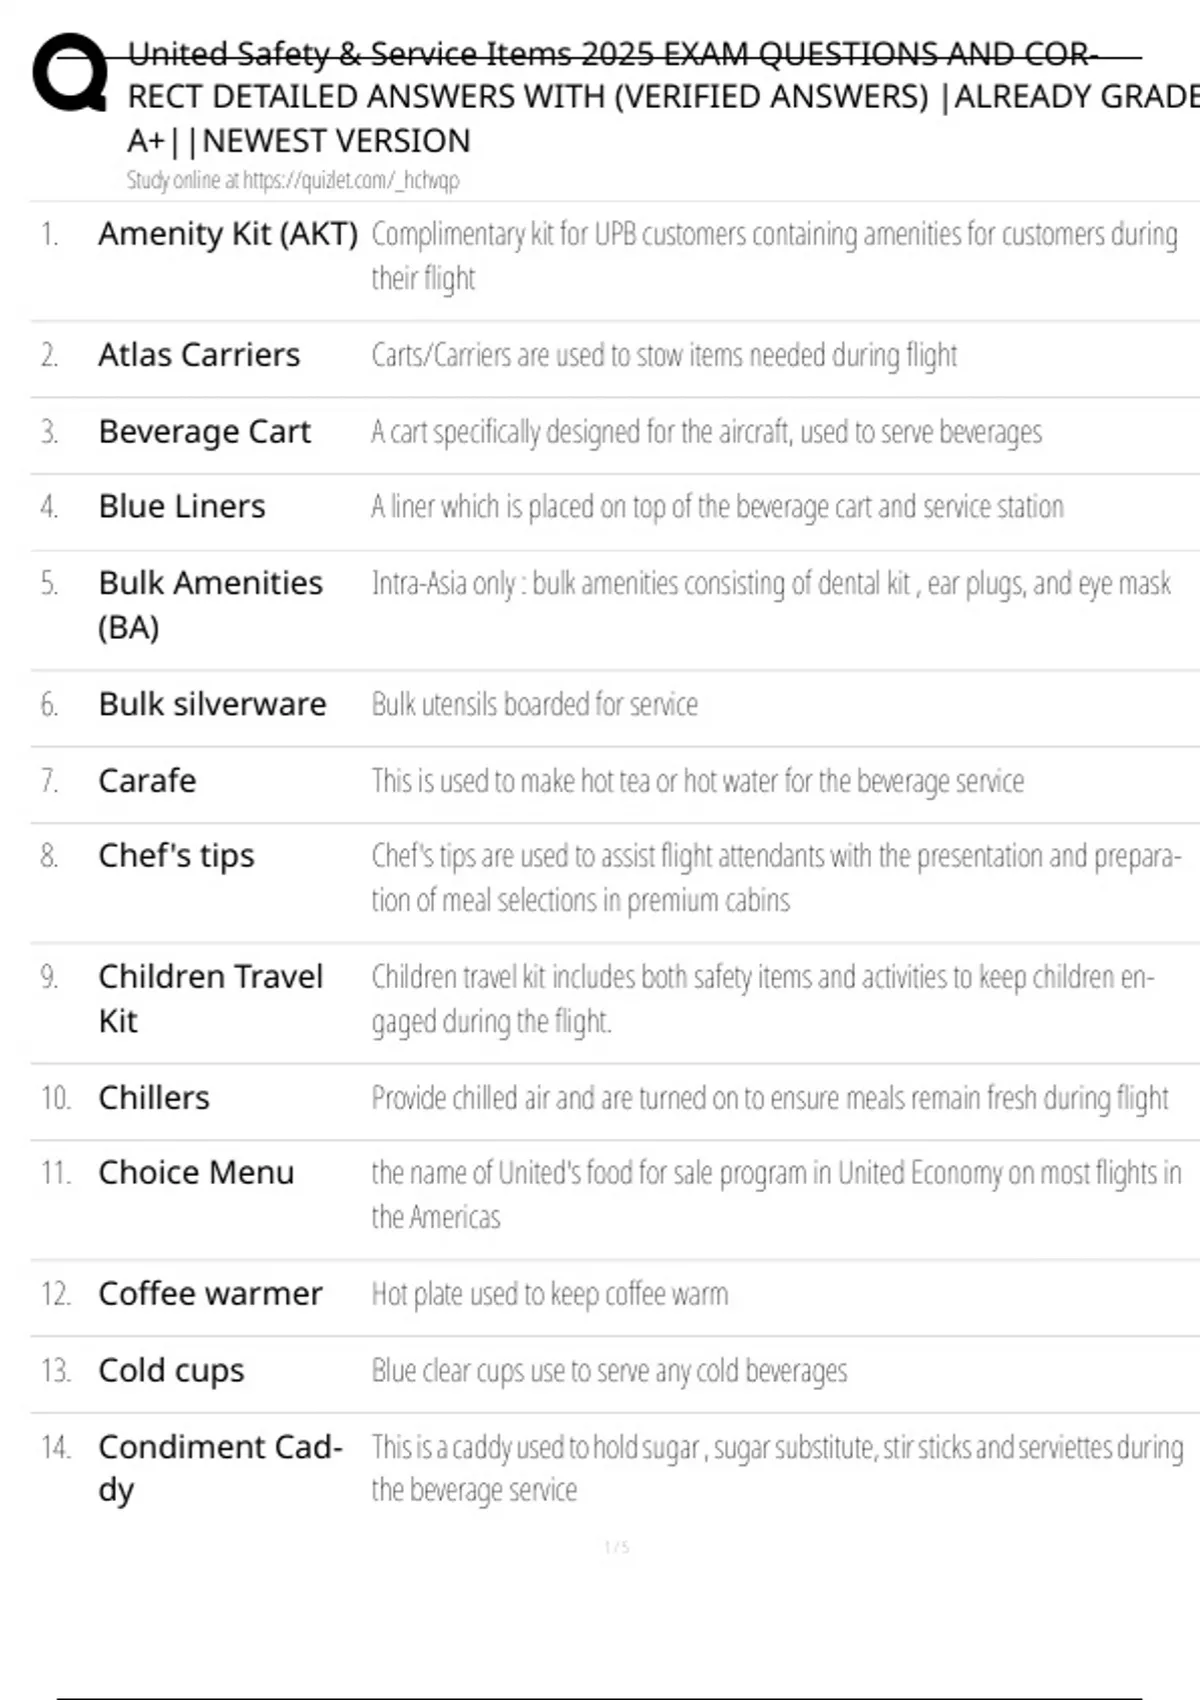Click the Quizlet Q logo icon
The image size is (1200, 1700).
(70, 73)
